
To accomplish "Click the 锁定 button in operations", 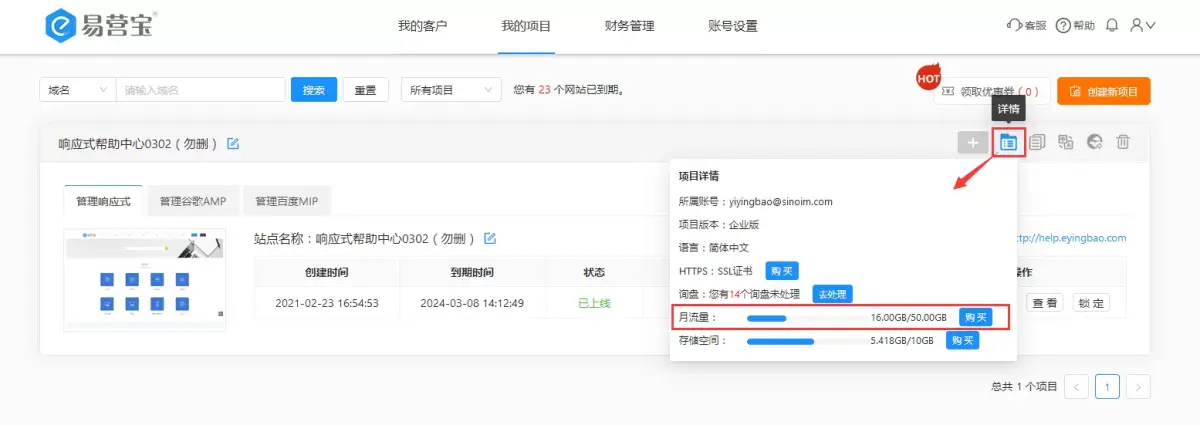I will pyautogui.click(x=1091, y=302).
